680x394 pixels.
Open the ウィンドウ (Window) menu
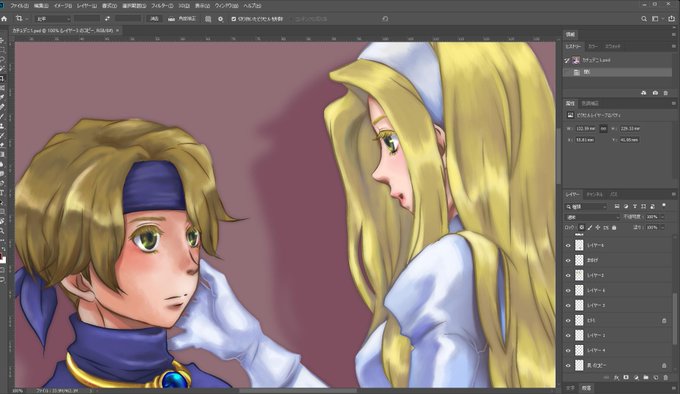(x=226, y=6)
